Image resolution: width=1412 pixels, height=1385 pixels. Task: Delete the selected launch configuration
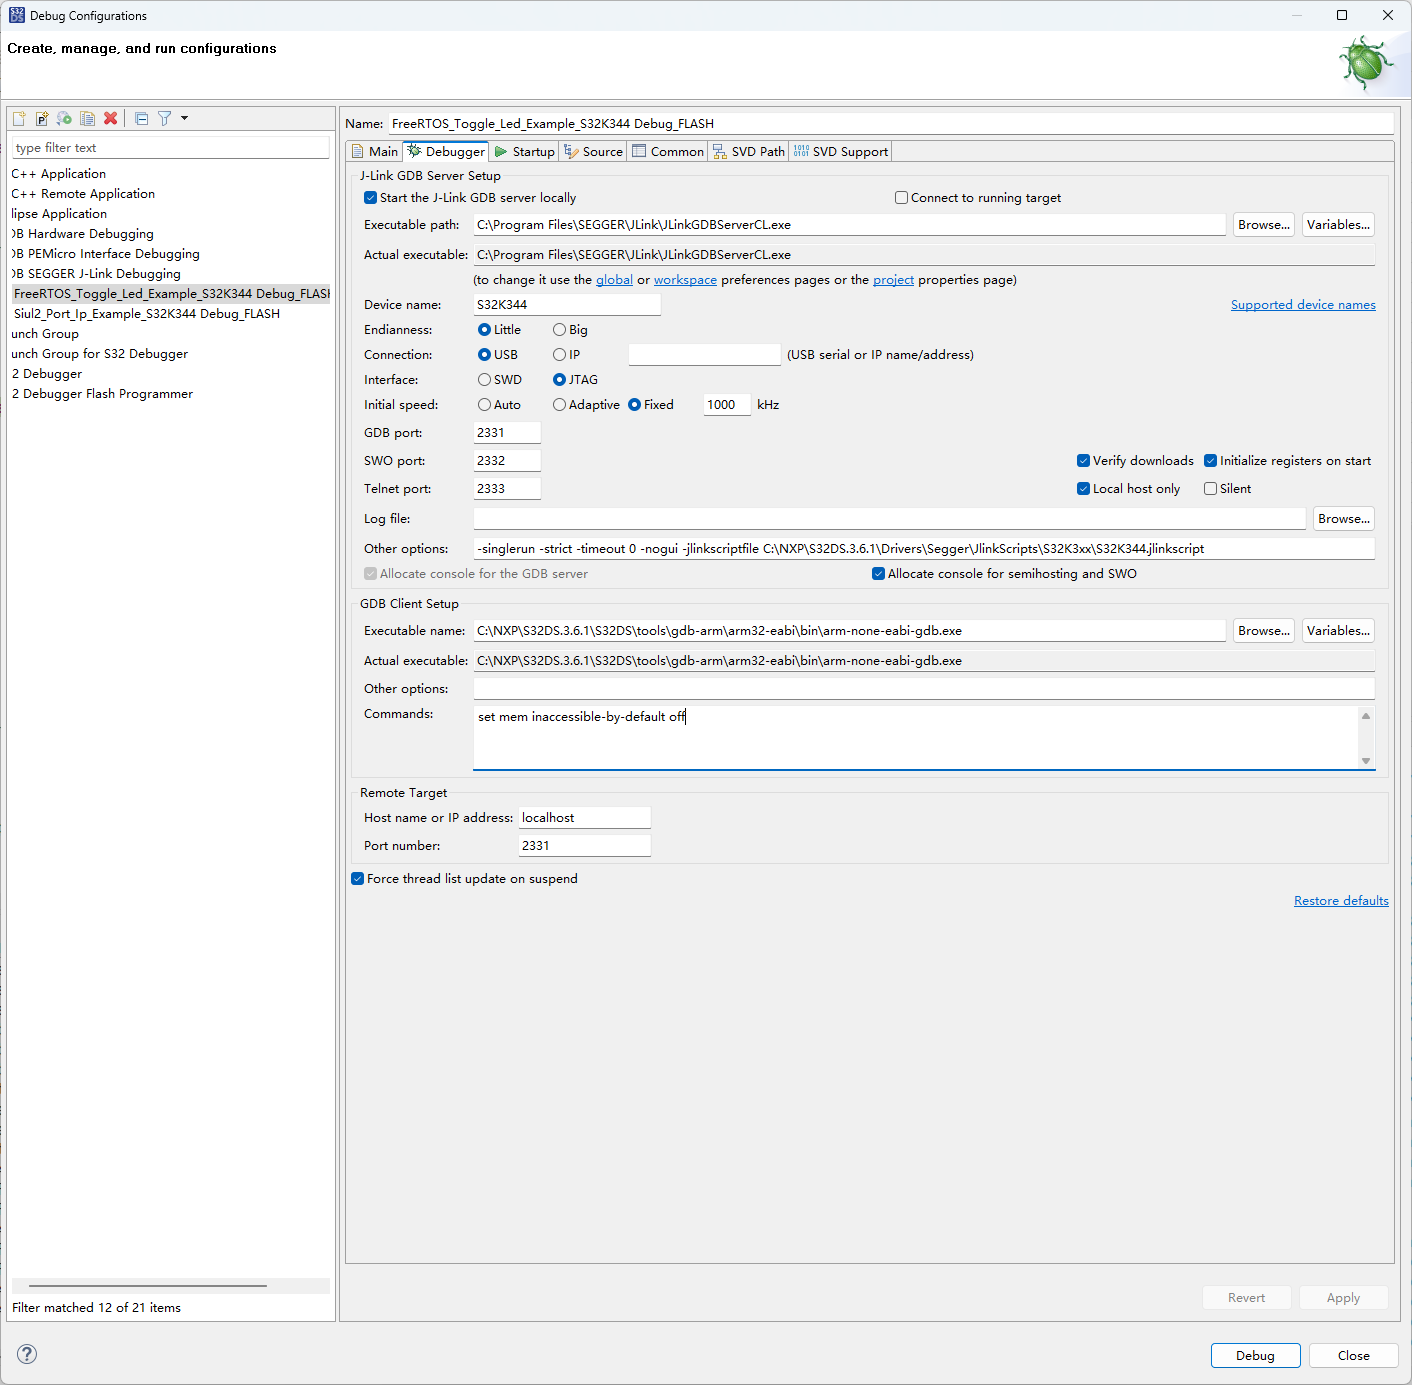coord(111,118)
